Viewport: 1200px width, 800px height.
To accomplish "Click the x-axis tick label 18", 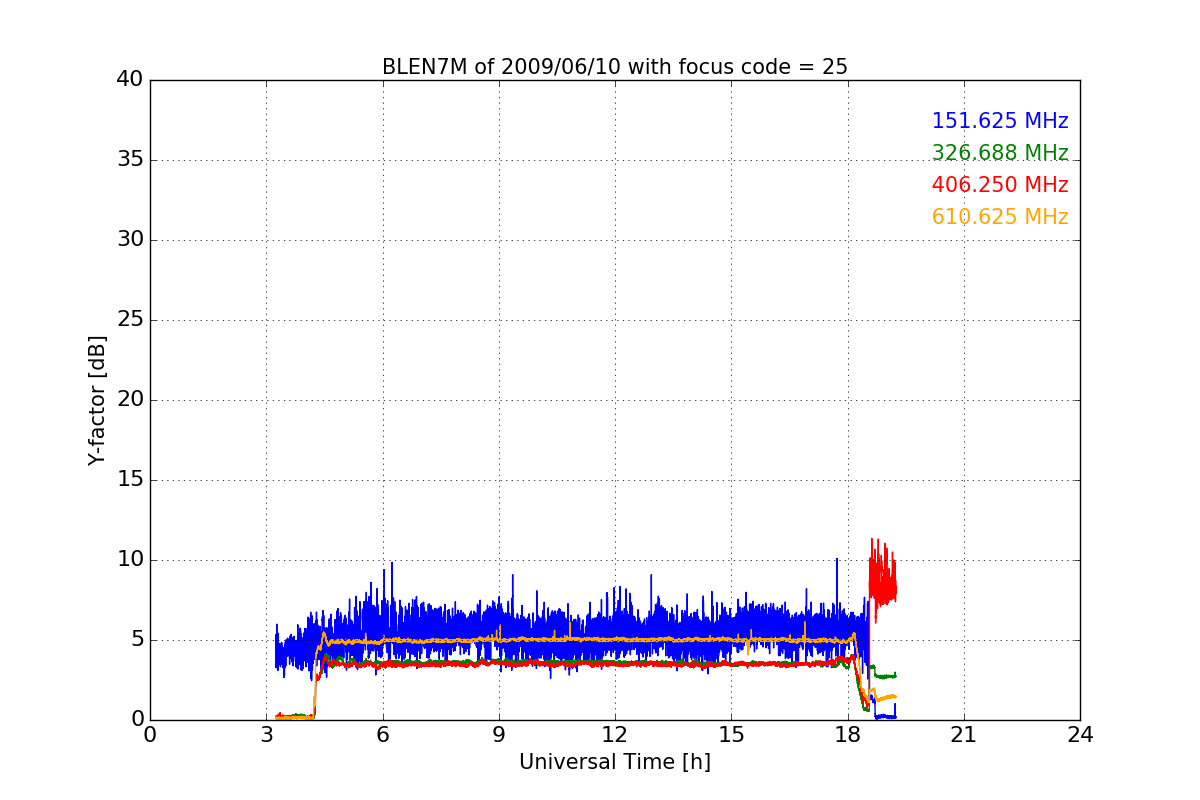I will click(848, 734).
